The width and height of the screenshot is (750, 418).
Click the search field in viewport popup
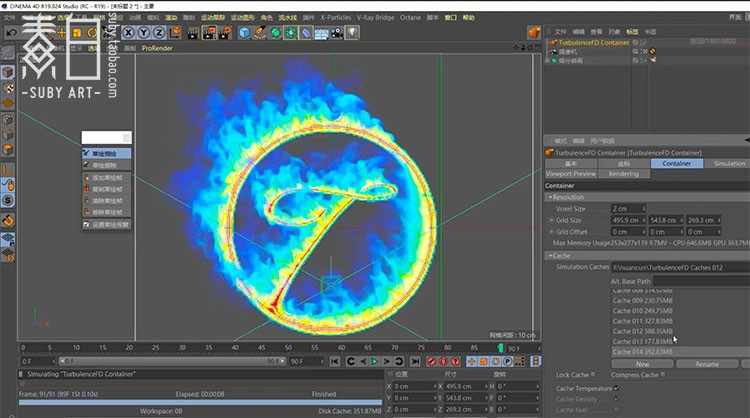[x=106, y=138]
